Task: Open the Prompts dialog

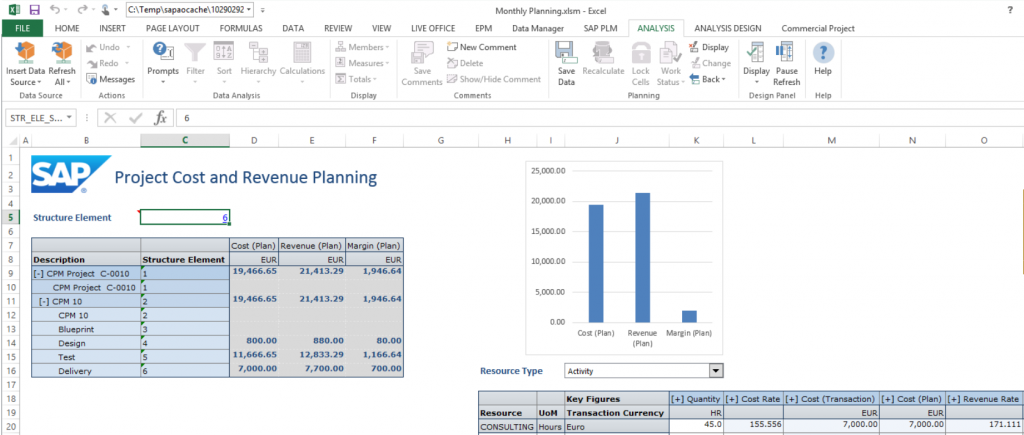Action: (x=163, y=52)
